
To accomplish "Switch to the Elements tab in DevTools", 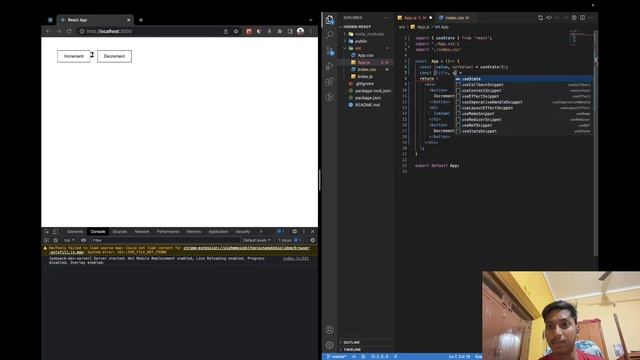I will [x=75, y=231].
